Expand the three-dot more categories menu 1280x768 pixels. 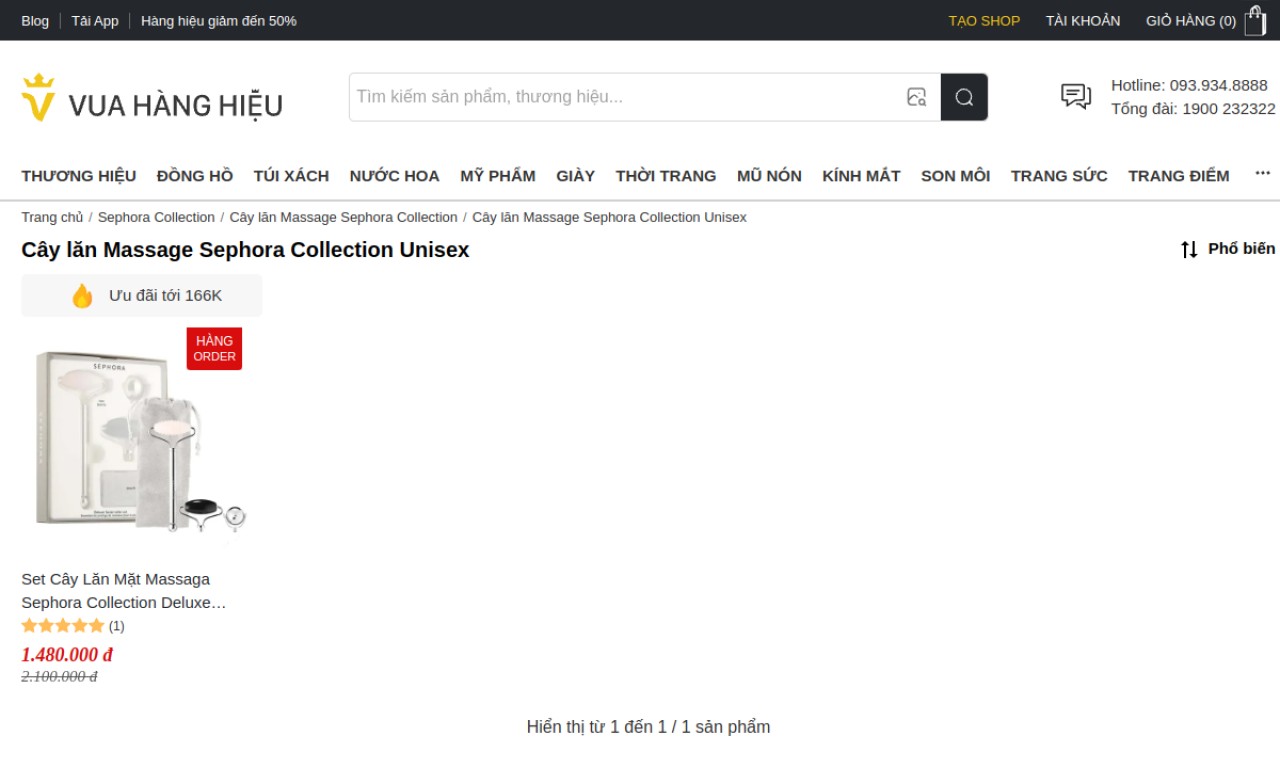(1262, 174)
